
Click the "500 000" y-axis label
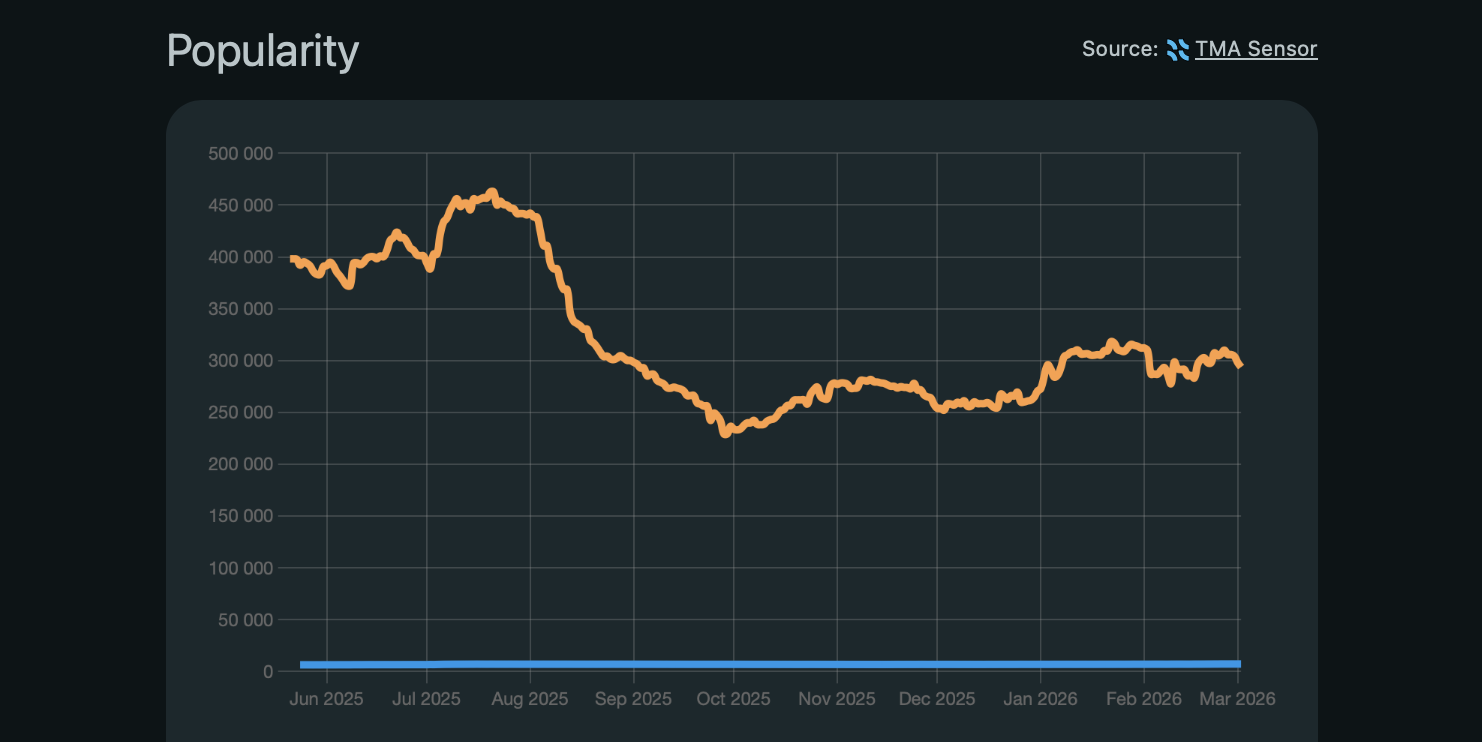[x=240, y=153]
